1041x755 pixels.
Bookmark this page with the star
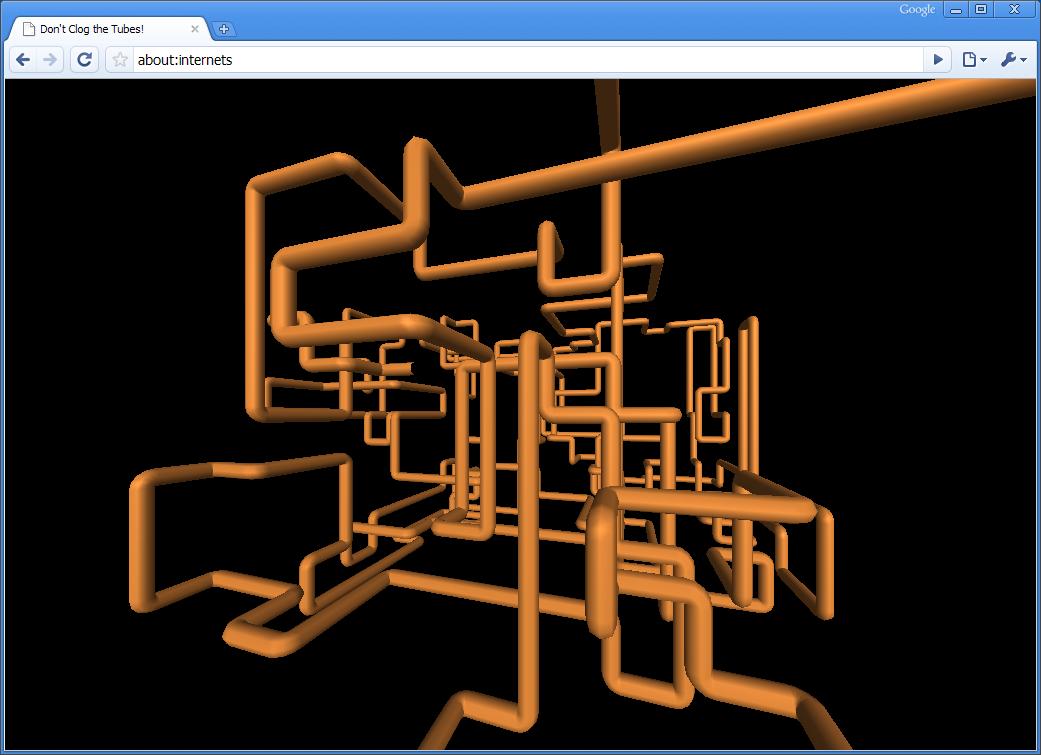coord(120,60)
